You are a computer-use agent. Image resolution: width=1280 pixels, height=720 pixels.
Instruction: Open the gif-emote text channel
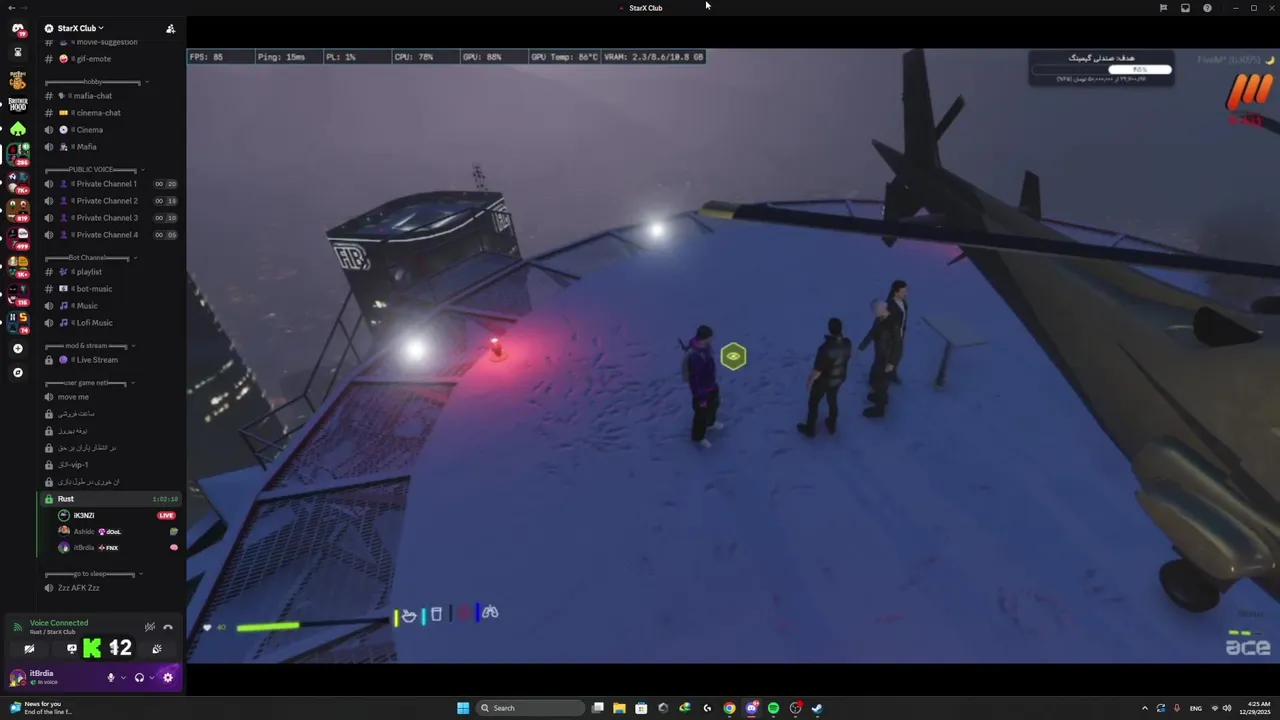tap(110, 59)
